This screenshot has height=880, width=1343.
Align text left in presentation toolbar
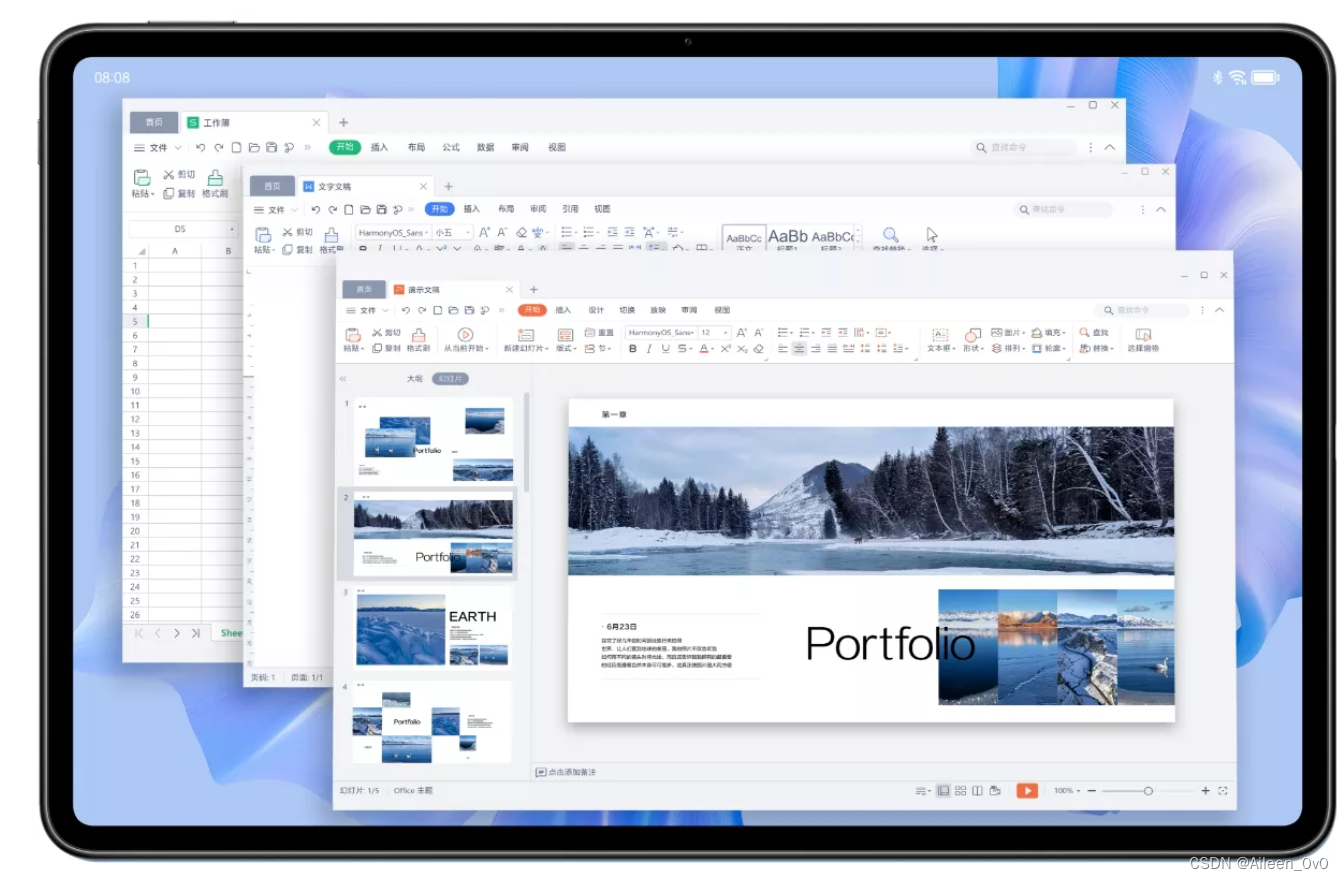click(x=783, y=349)
